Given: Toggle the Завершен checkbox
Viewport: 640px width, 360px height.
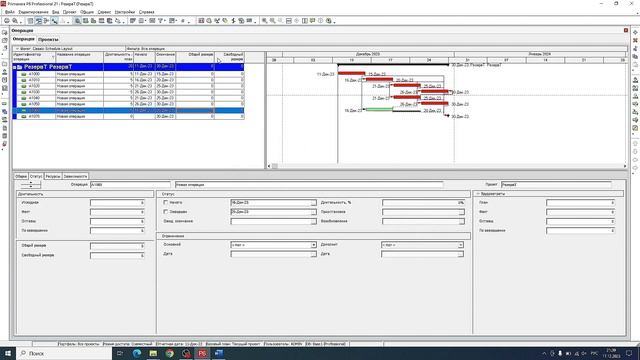Looking at the screenshot, I should pyautogui.click(x=166, y=212).
